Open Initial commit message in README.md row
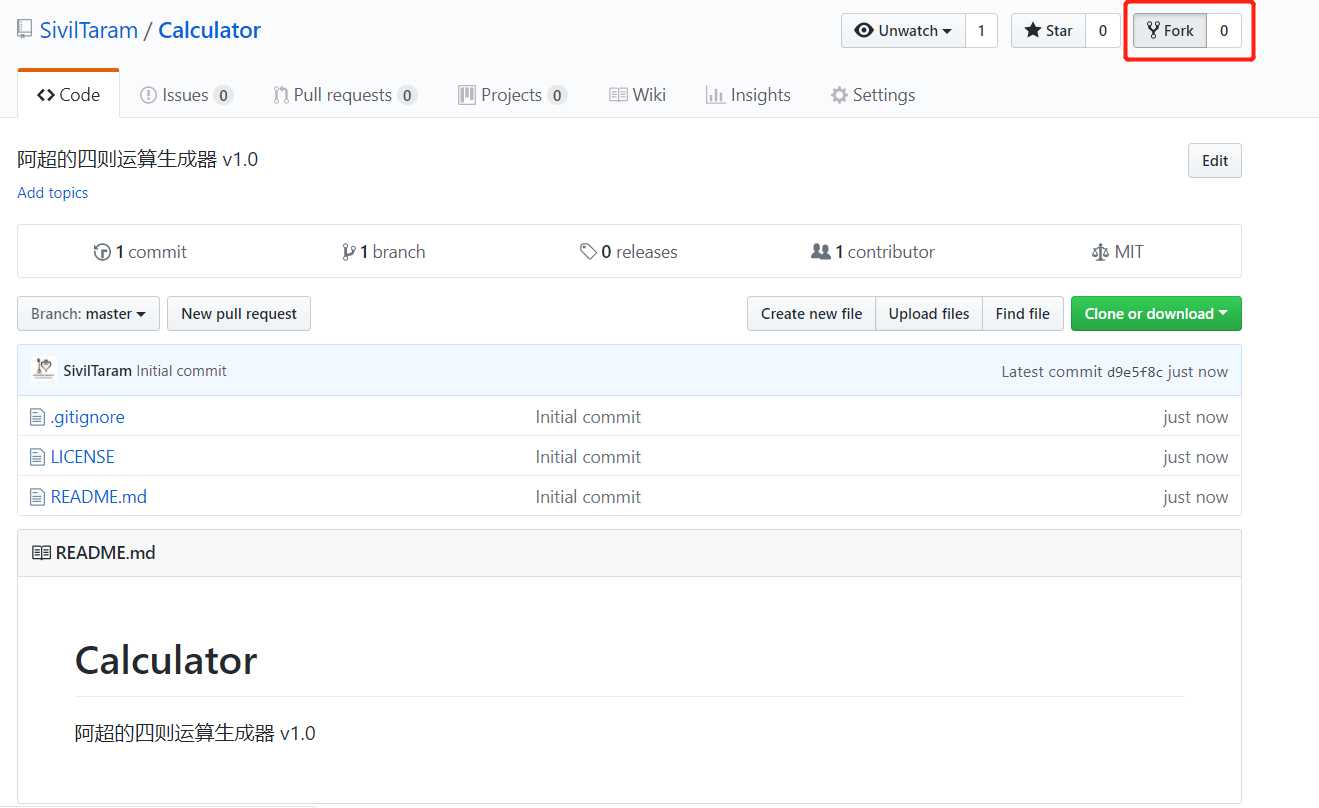Viewport: 1319px width, 808px height. coord(588,497)
